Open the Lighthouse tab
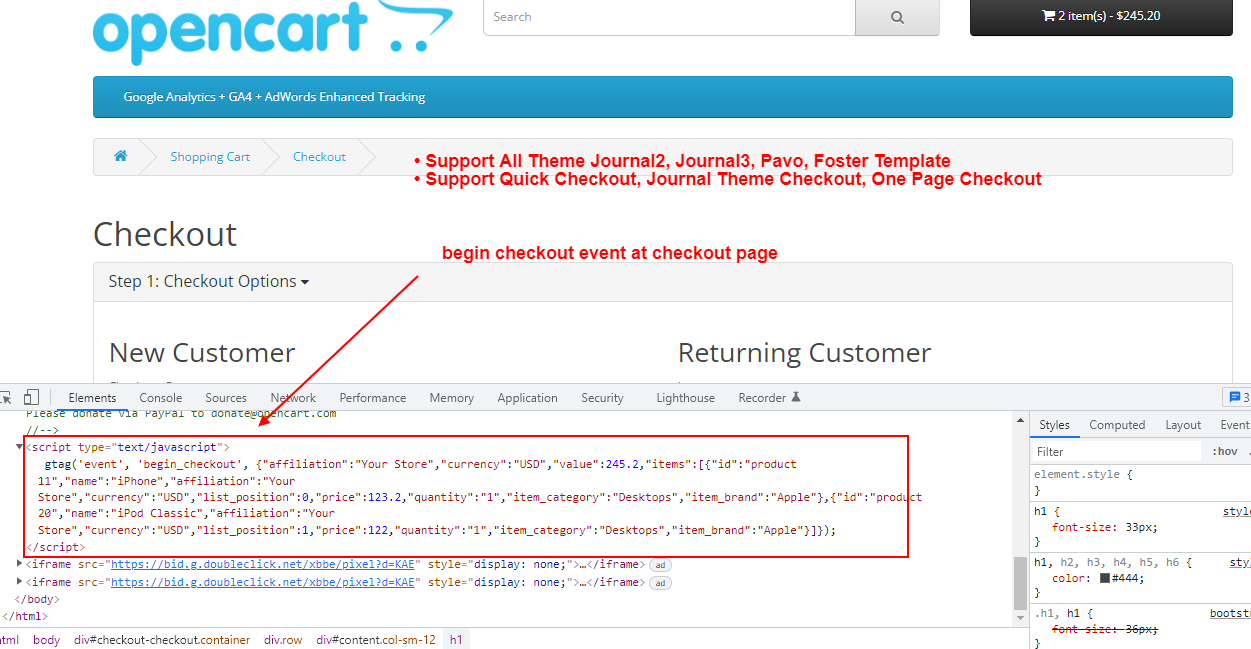 [685, 397]
